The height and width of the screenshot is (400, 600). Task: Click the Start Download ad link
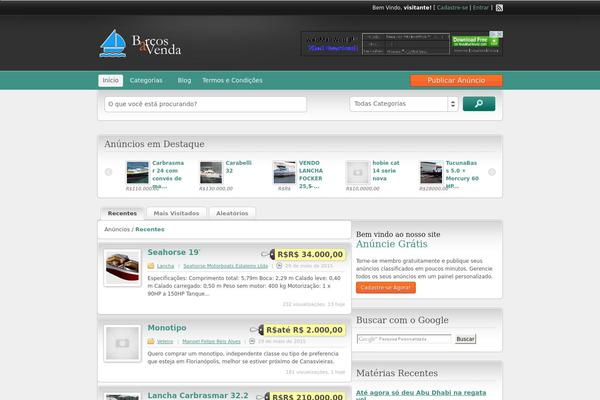[x=332, y=48]
